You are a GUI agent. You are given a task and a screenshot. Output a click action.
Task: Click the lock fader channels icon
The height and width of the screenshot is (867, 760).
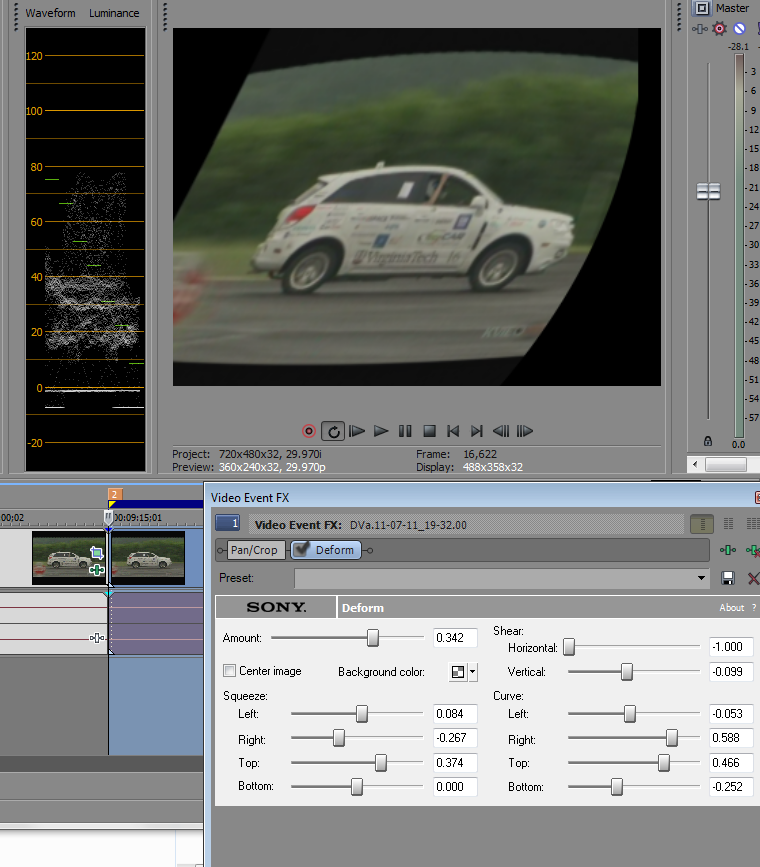click(708, 441)
